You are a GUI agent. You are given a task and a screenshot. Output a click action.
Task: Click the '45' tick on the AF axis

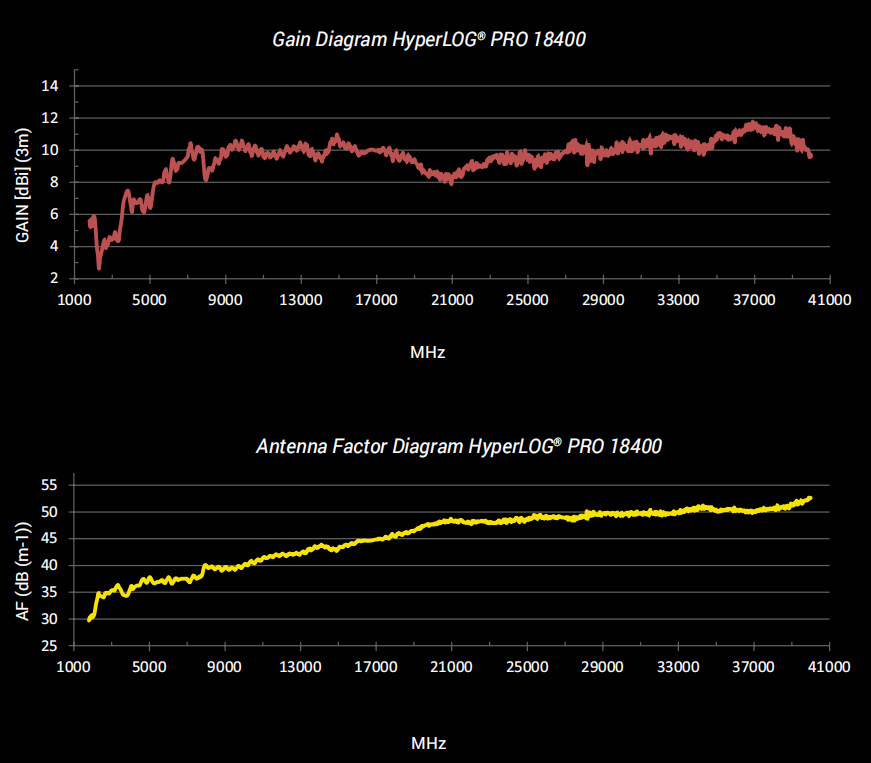pyautogui.click(x=49, y=539)
